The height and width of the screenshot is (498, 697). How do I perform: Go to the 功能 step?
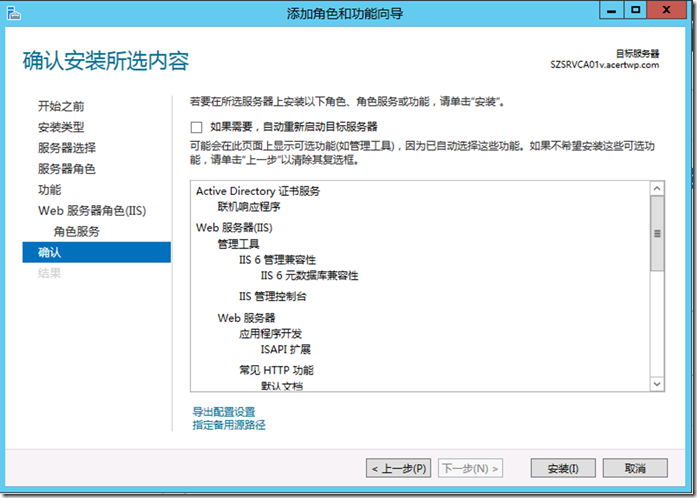point(49,190)
